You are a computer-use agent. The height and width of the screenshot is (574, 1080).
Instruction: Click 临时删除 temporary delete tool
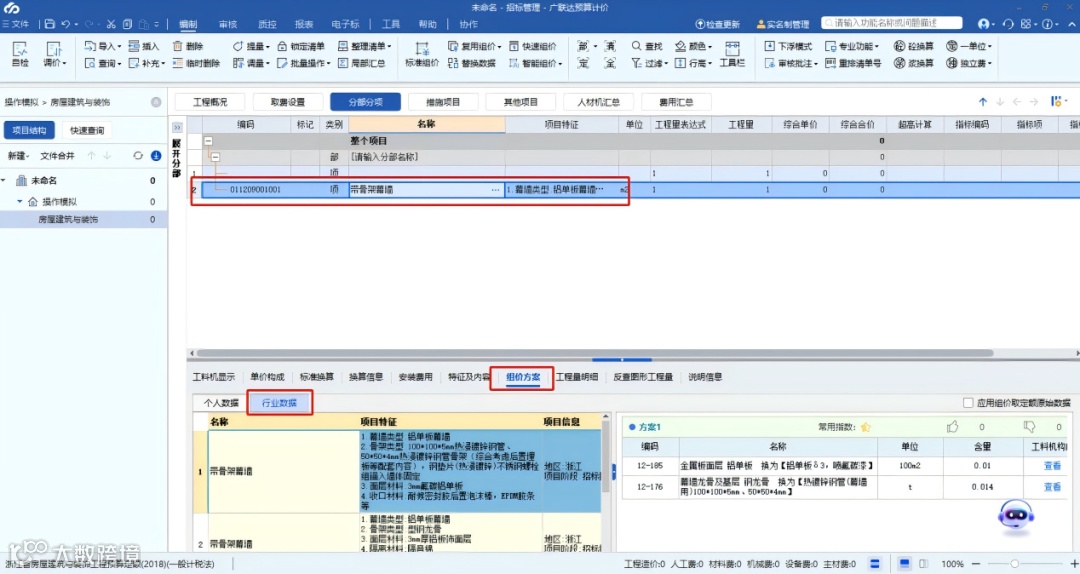[x=196, y=63]
